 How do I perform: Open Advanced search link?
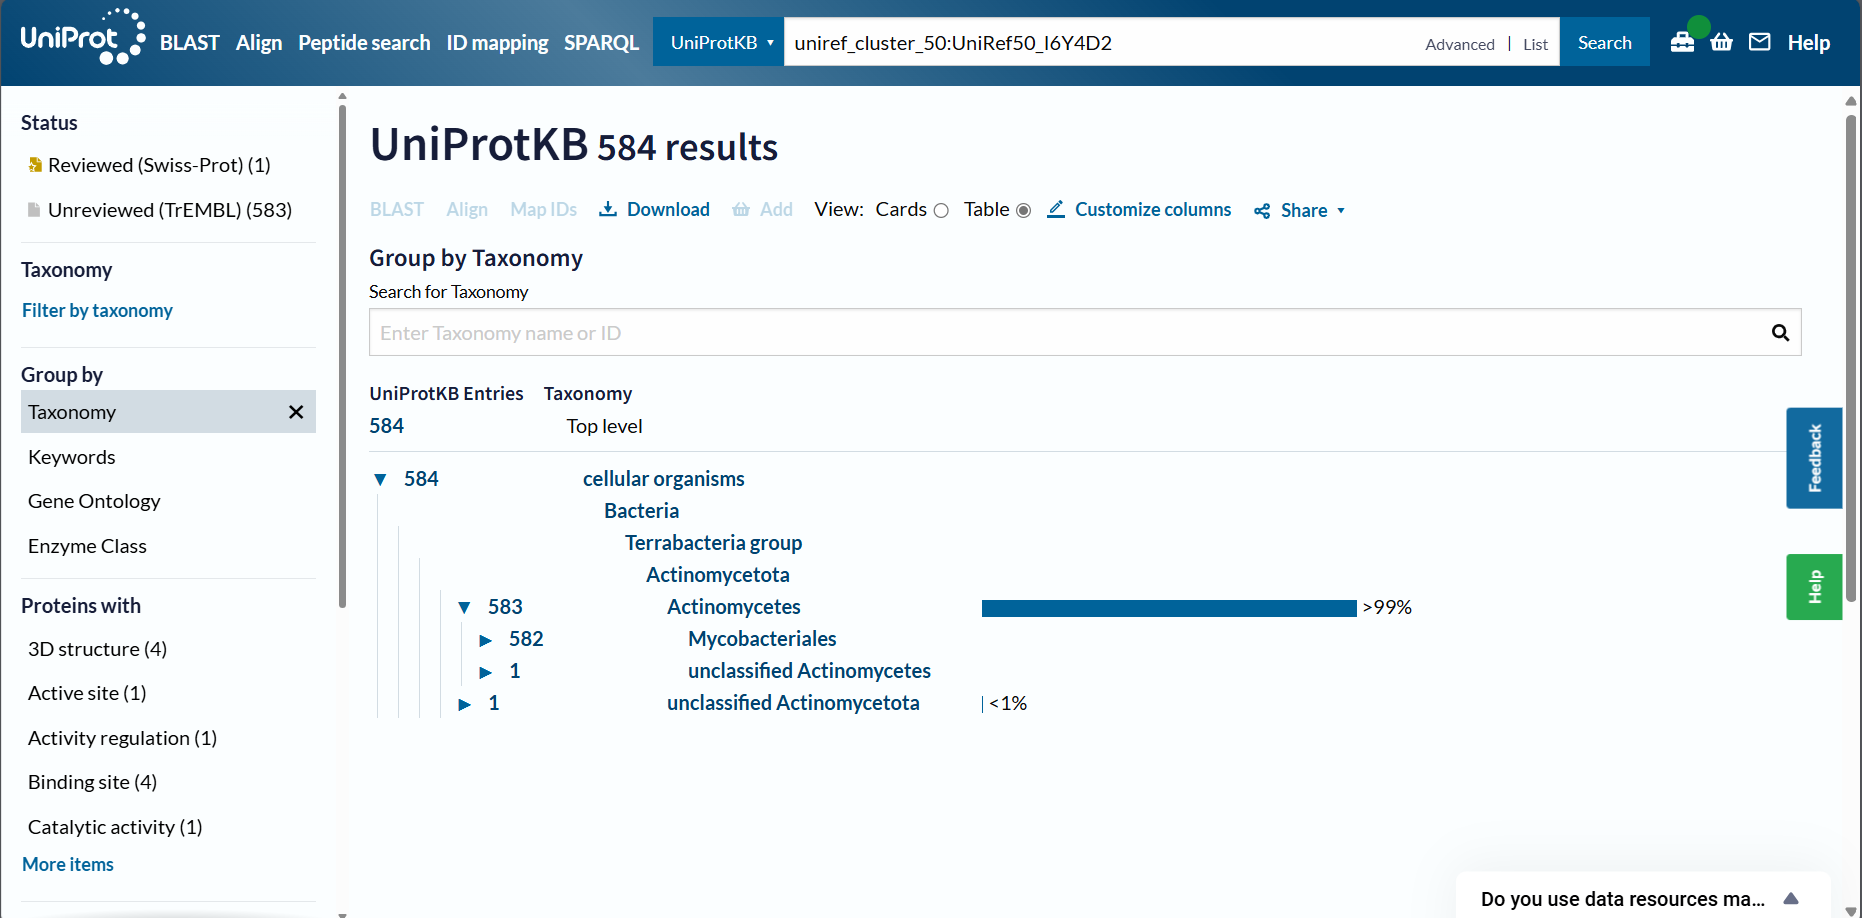pos(1459,44)
